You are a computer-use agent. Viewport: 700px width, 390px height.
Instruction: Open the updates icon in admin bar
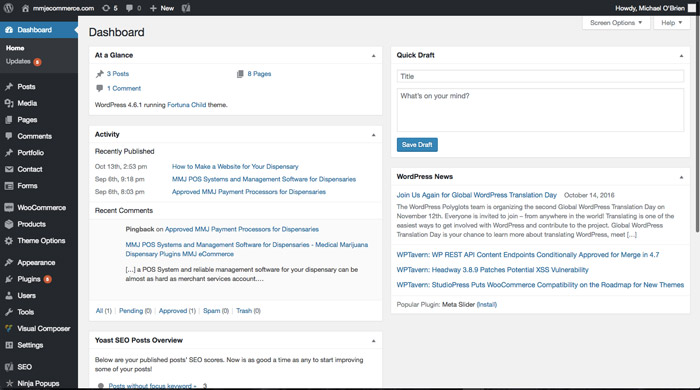[x=110, y=8]
